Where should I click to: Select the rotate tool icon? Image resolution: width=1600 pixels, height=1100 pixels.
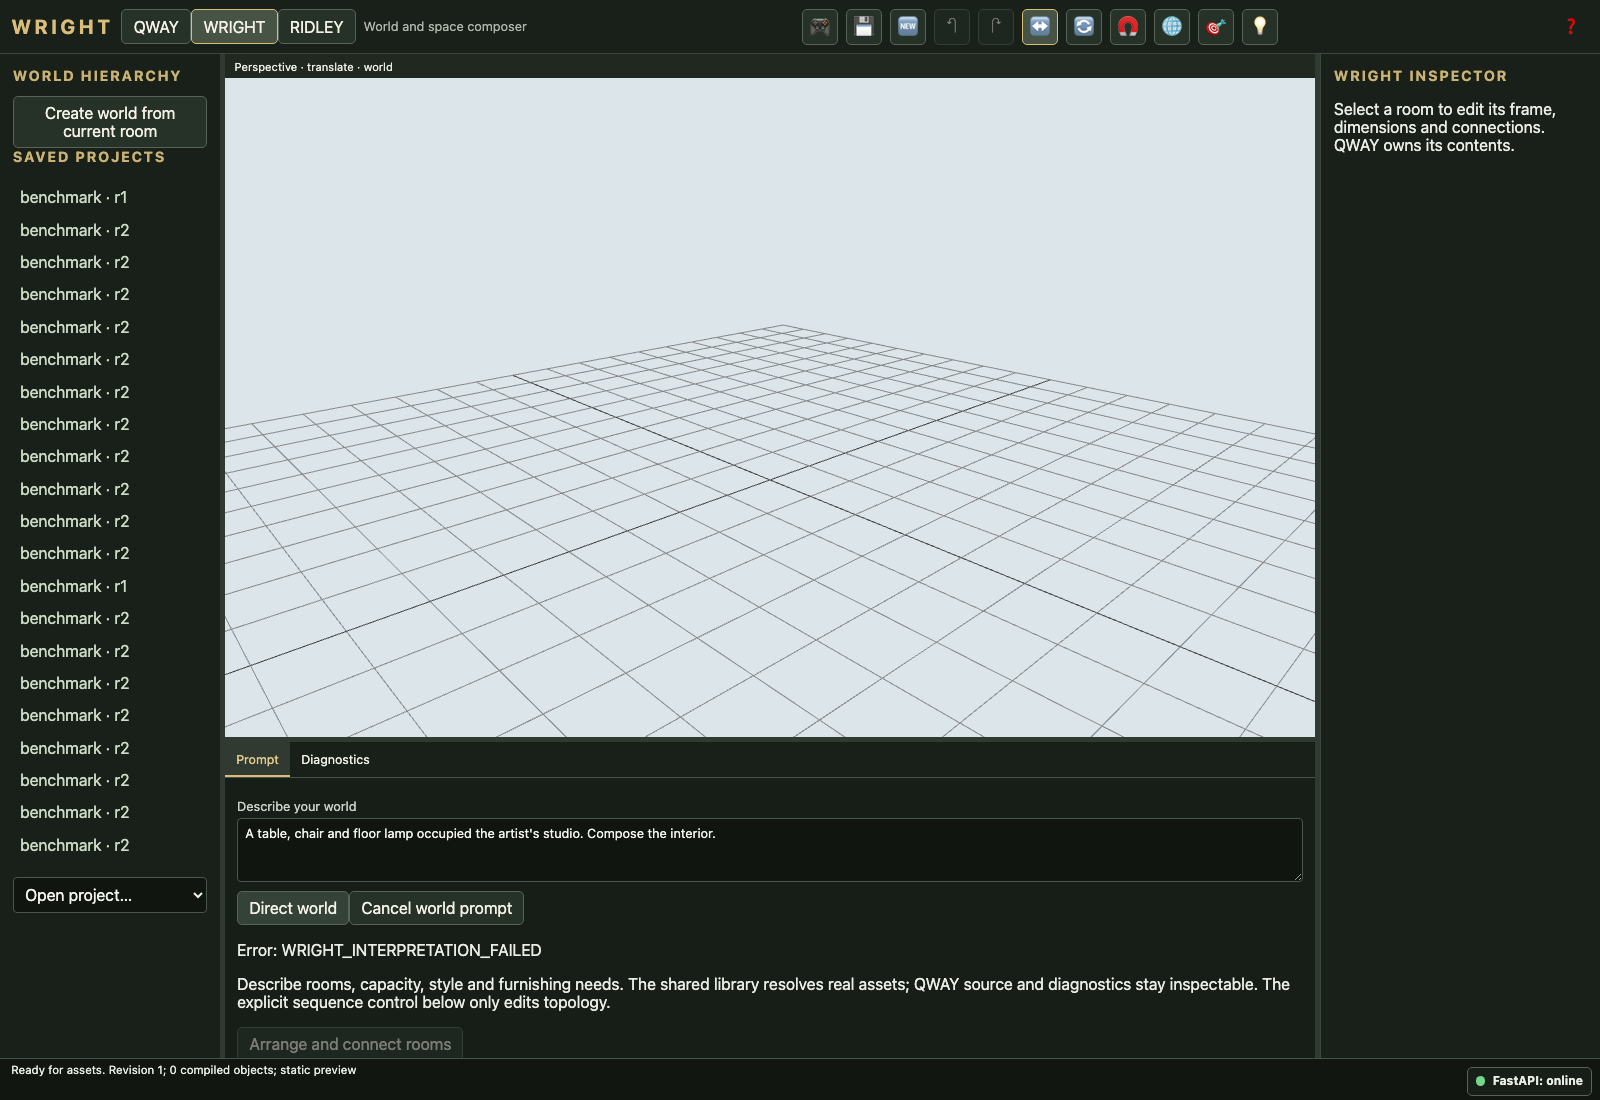1084,27
